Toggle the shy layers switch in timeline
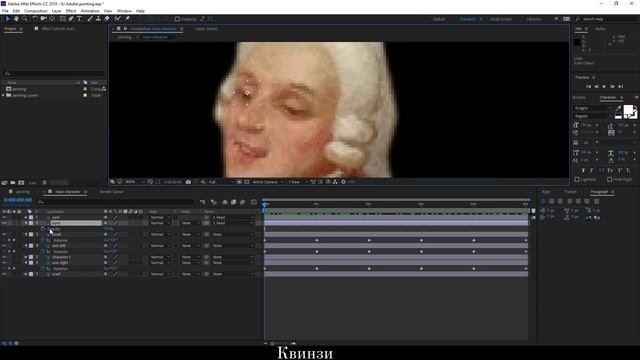640x360 pixels. coord(224,202)
